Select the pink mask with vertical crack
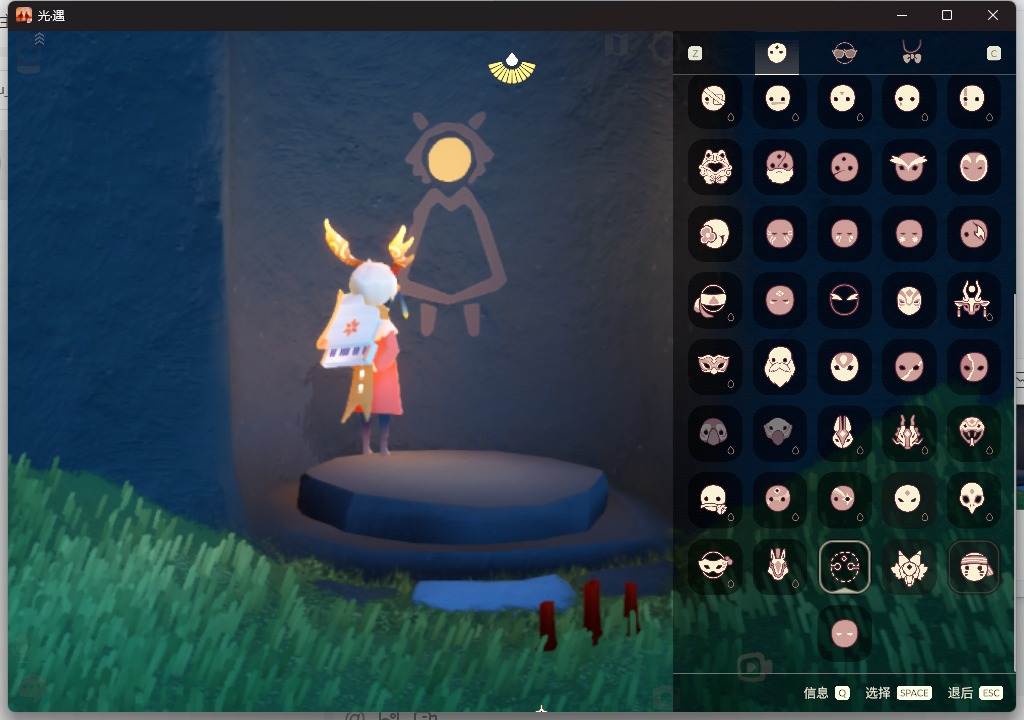Viewport: 1024px width, 720px height. (972, 367)
